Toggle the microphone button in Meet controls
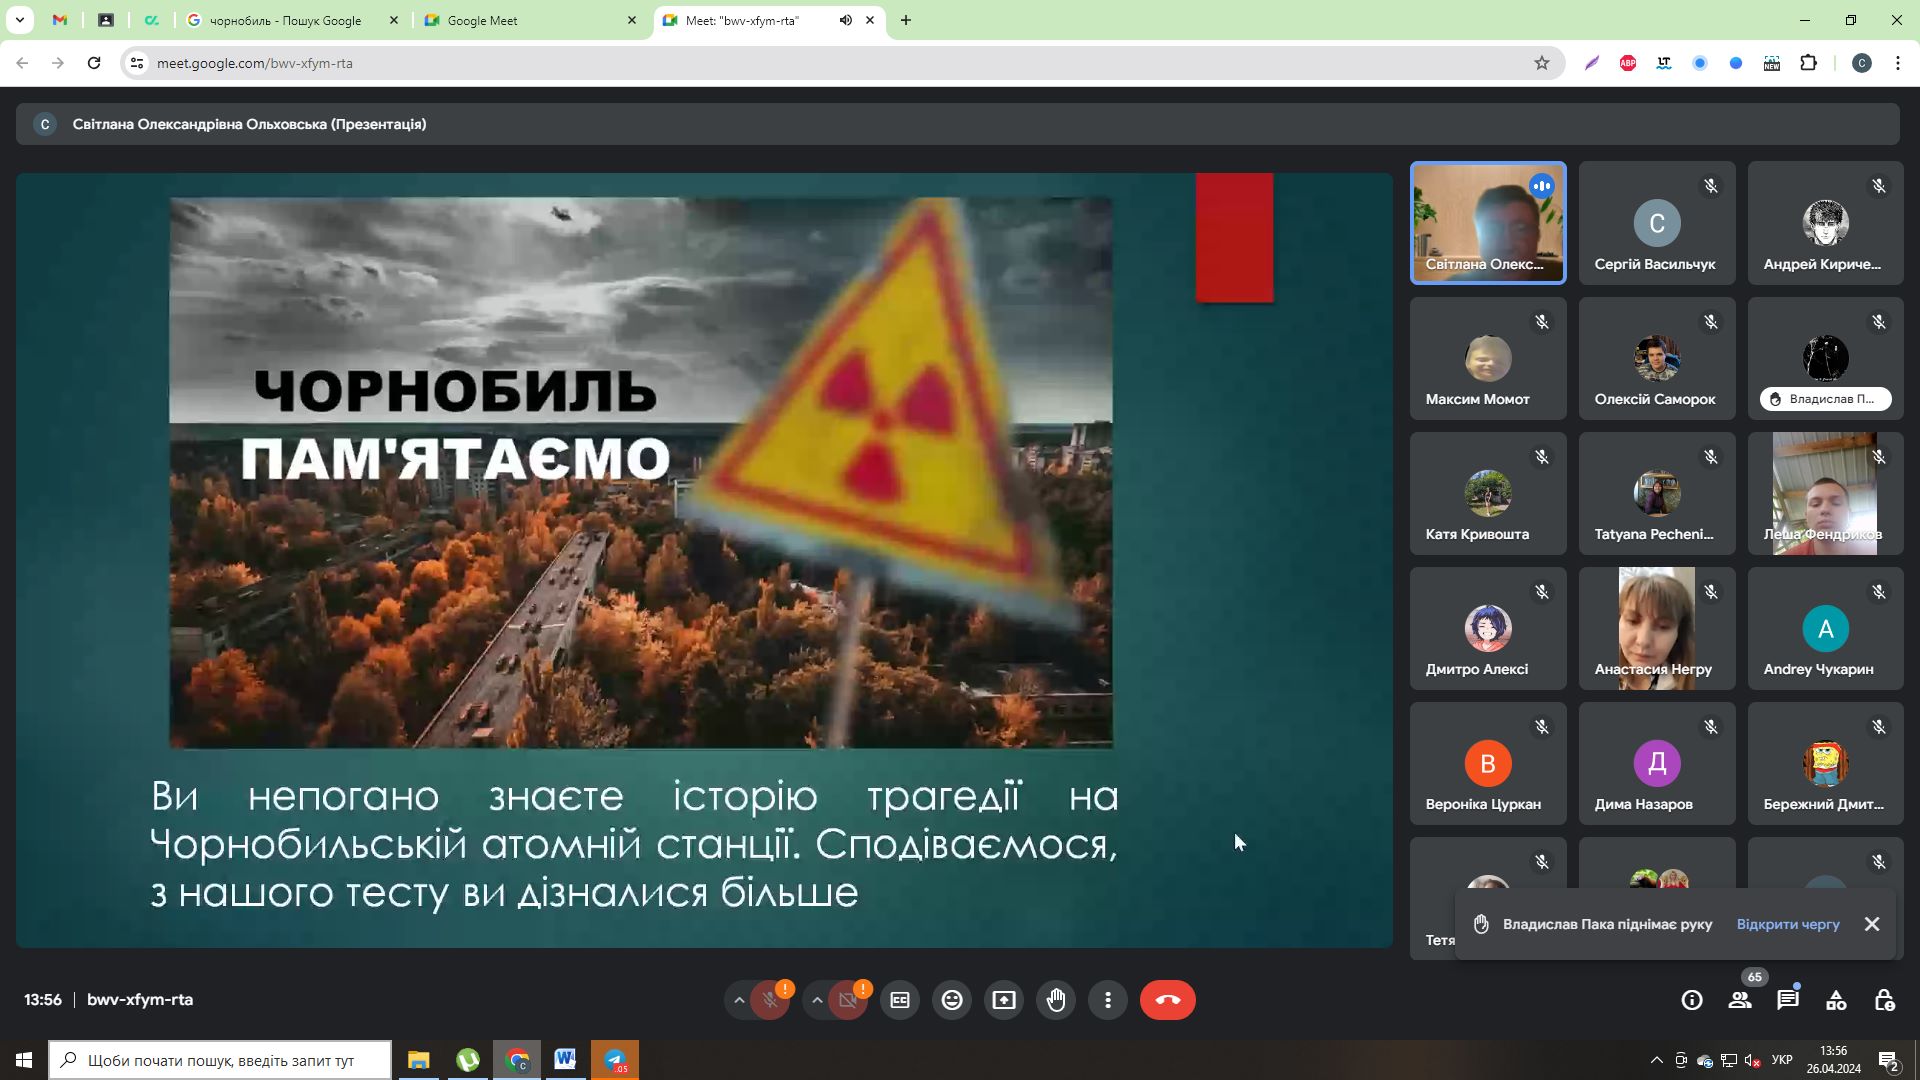The height and width of the screenshot is (1080, 1920). pos(770,1000)
